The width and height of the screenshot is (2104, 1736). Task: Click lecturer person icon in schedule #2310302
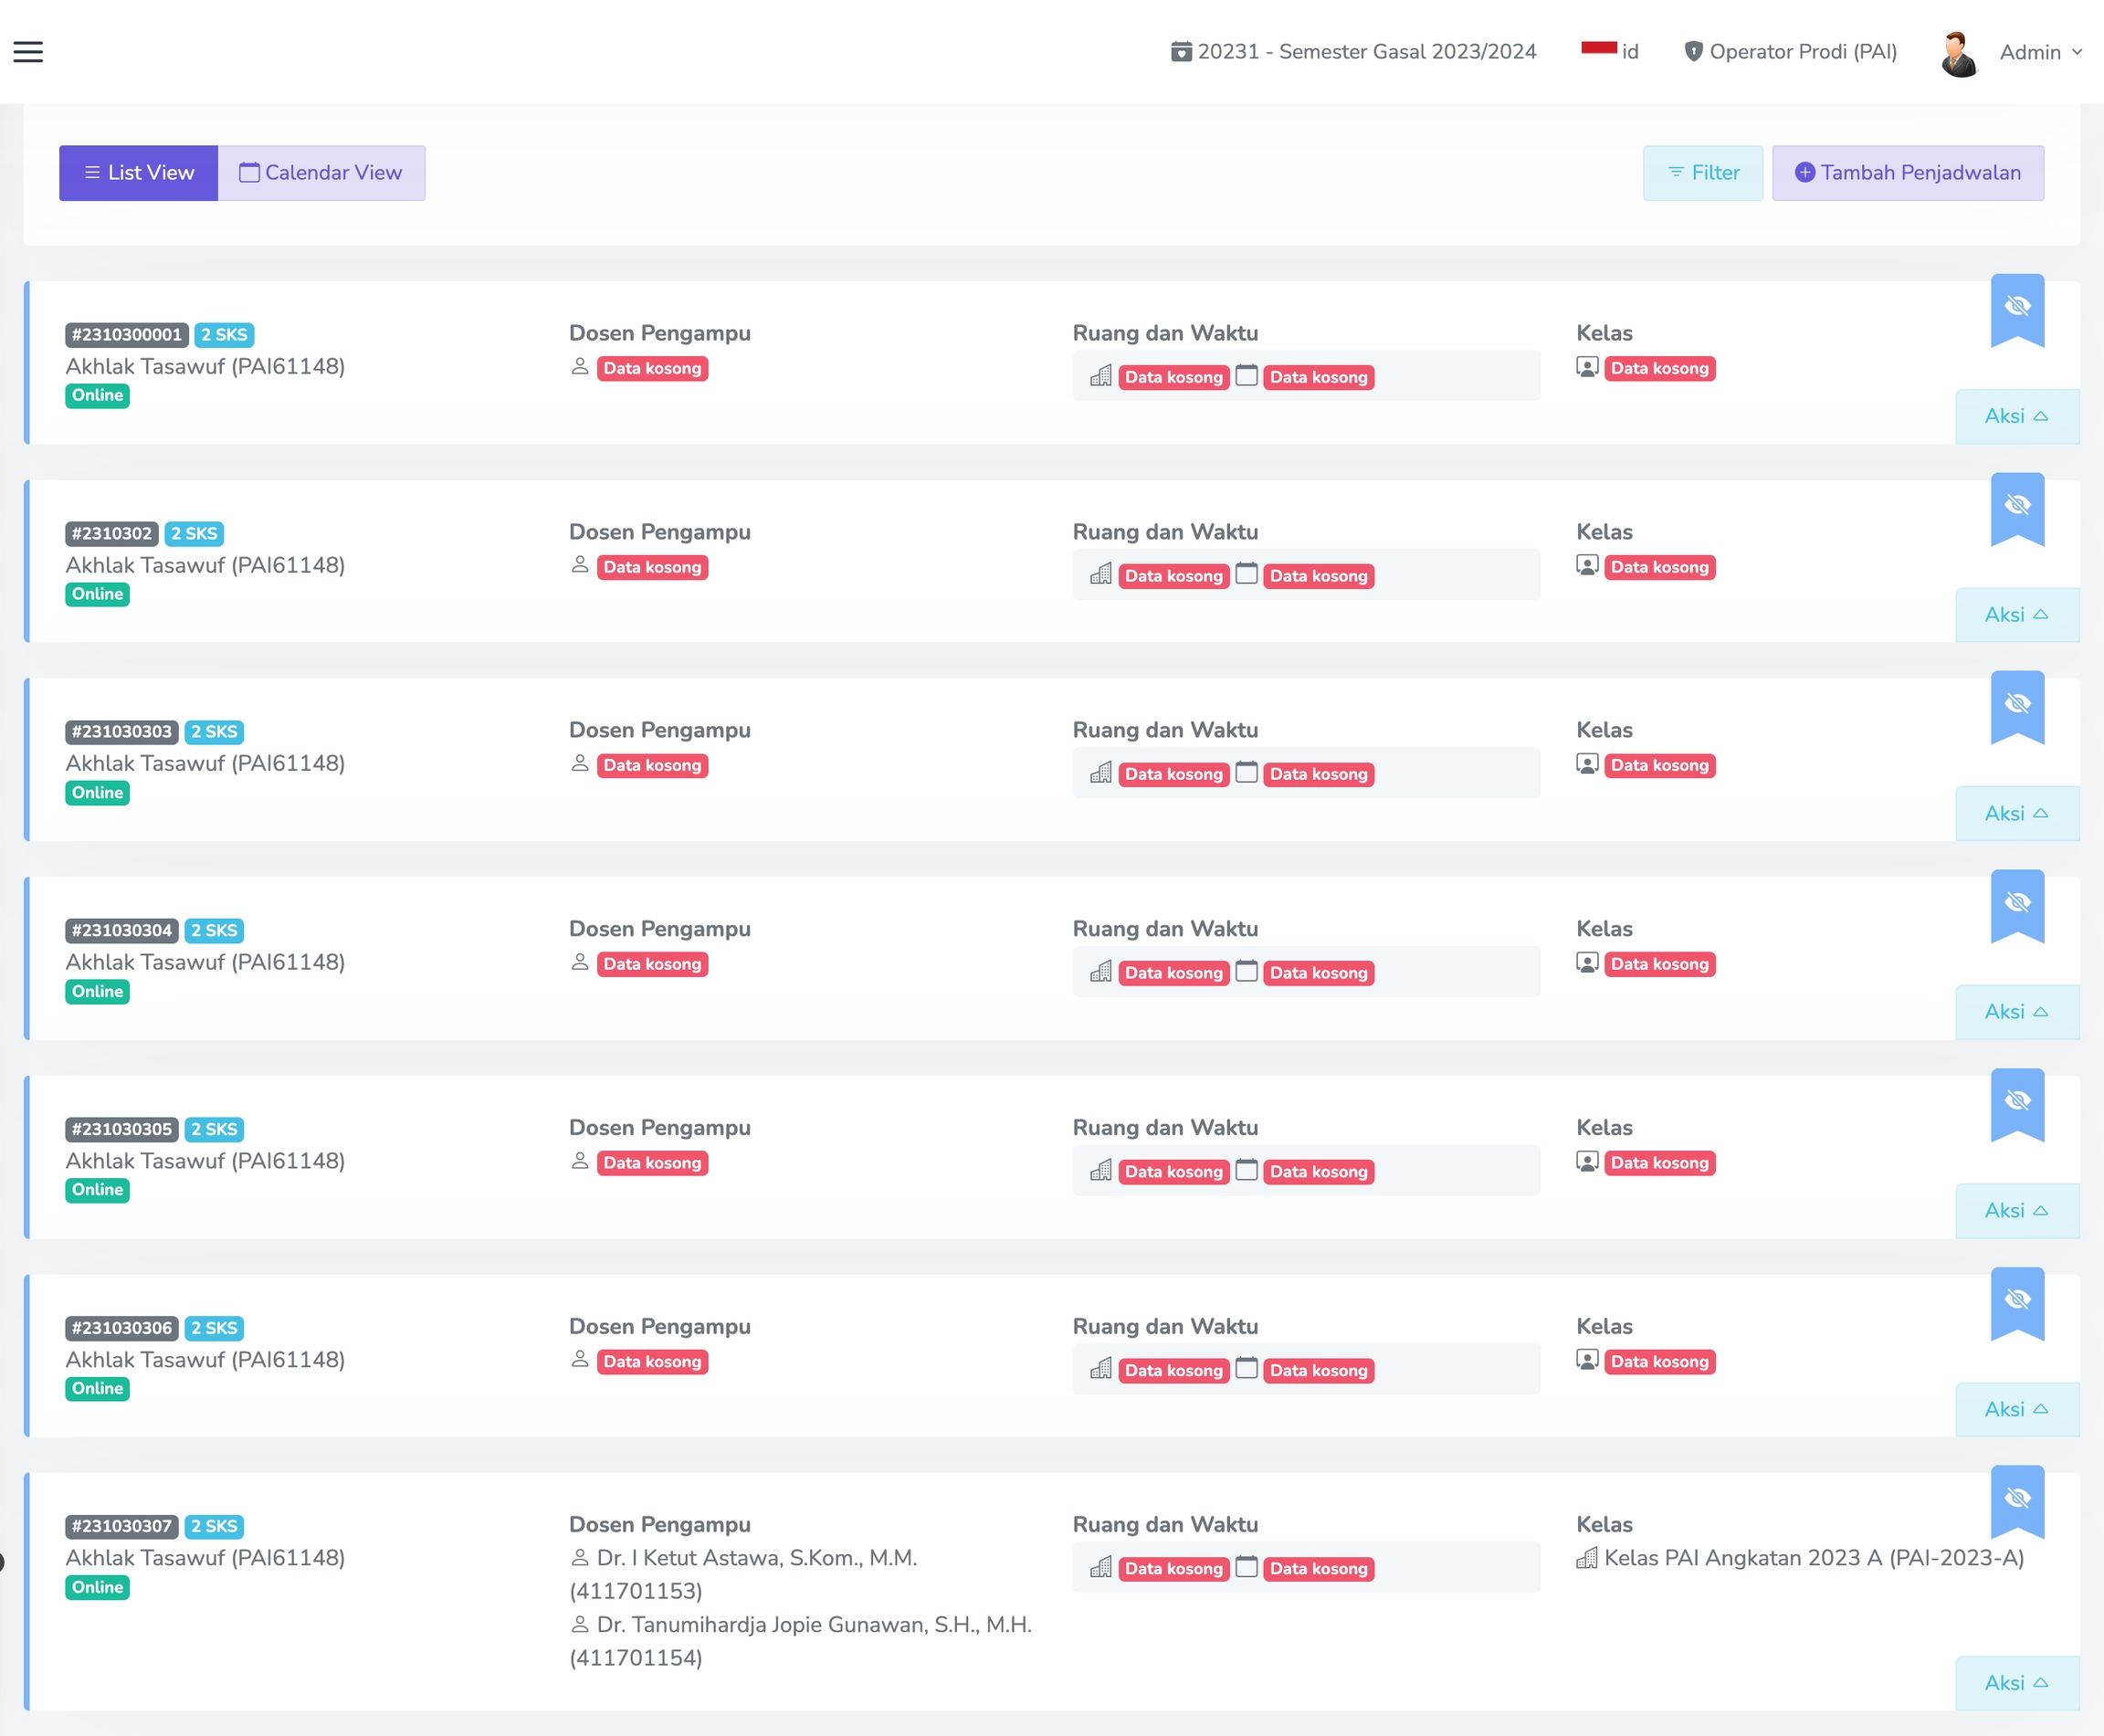(580, 565)
